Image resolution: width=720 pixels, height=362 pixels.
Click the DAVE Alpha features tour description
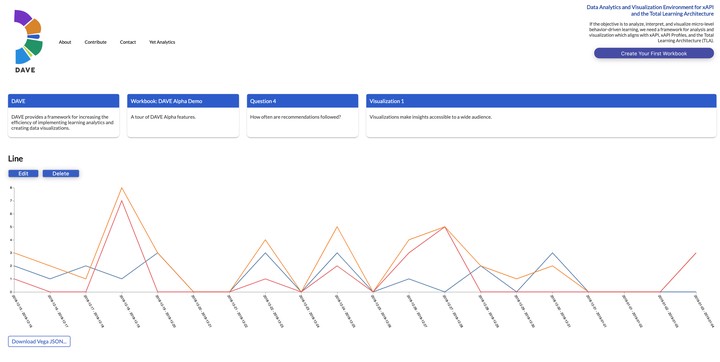(x=163, y=117)
